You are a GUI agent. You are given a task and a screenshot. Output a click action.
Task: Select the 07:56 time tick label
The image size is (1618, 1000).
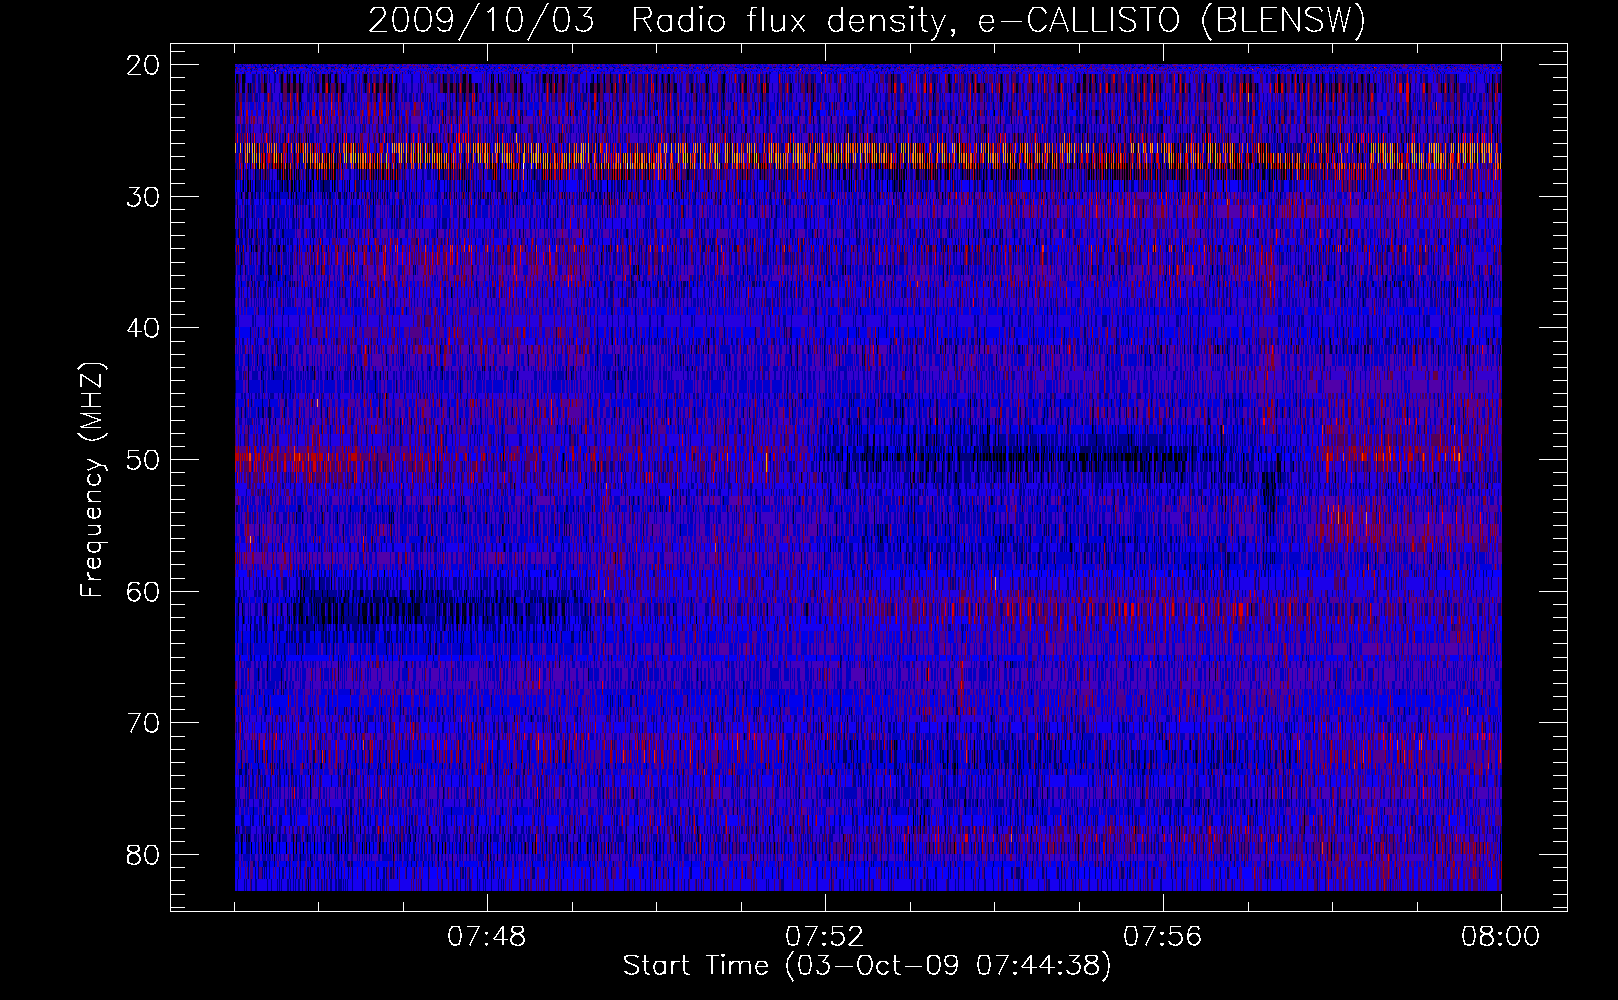click(1163, 937)
